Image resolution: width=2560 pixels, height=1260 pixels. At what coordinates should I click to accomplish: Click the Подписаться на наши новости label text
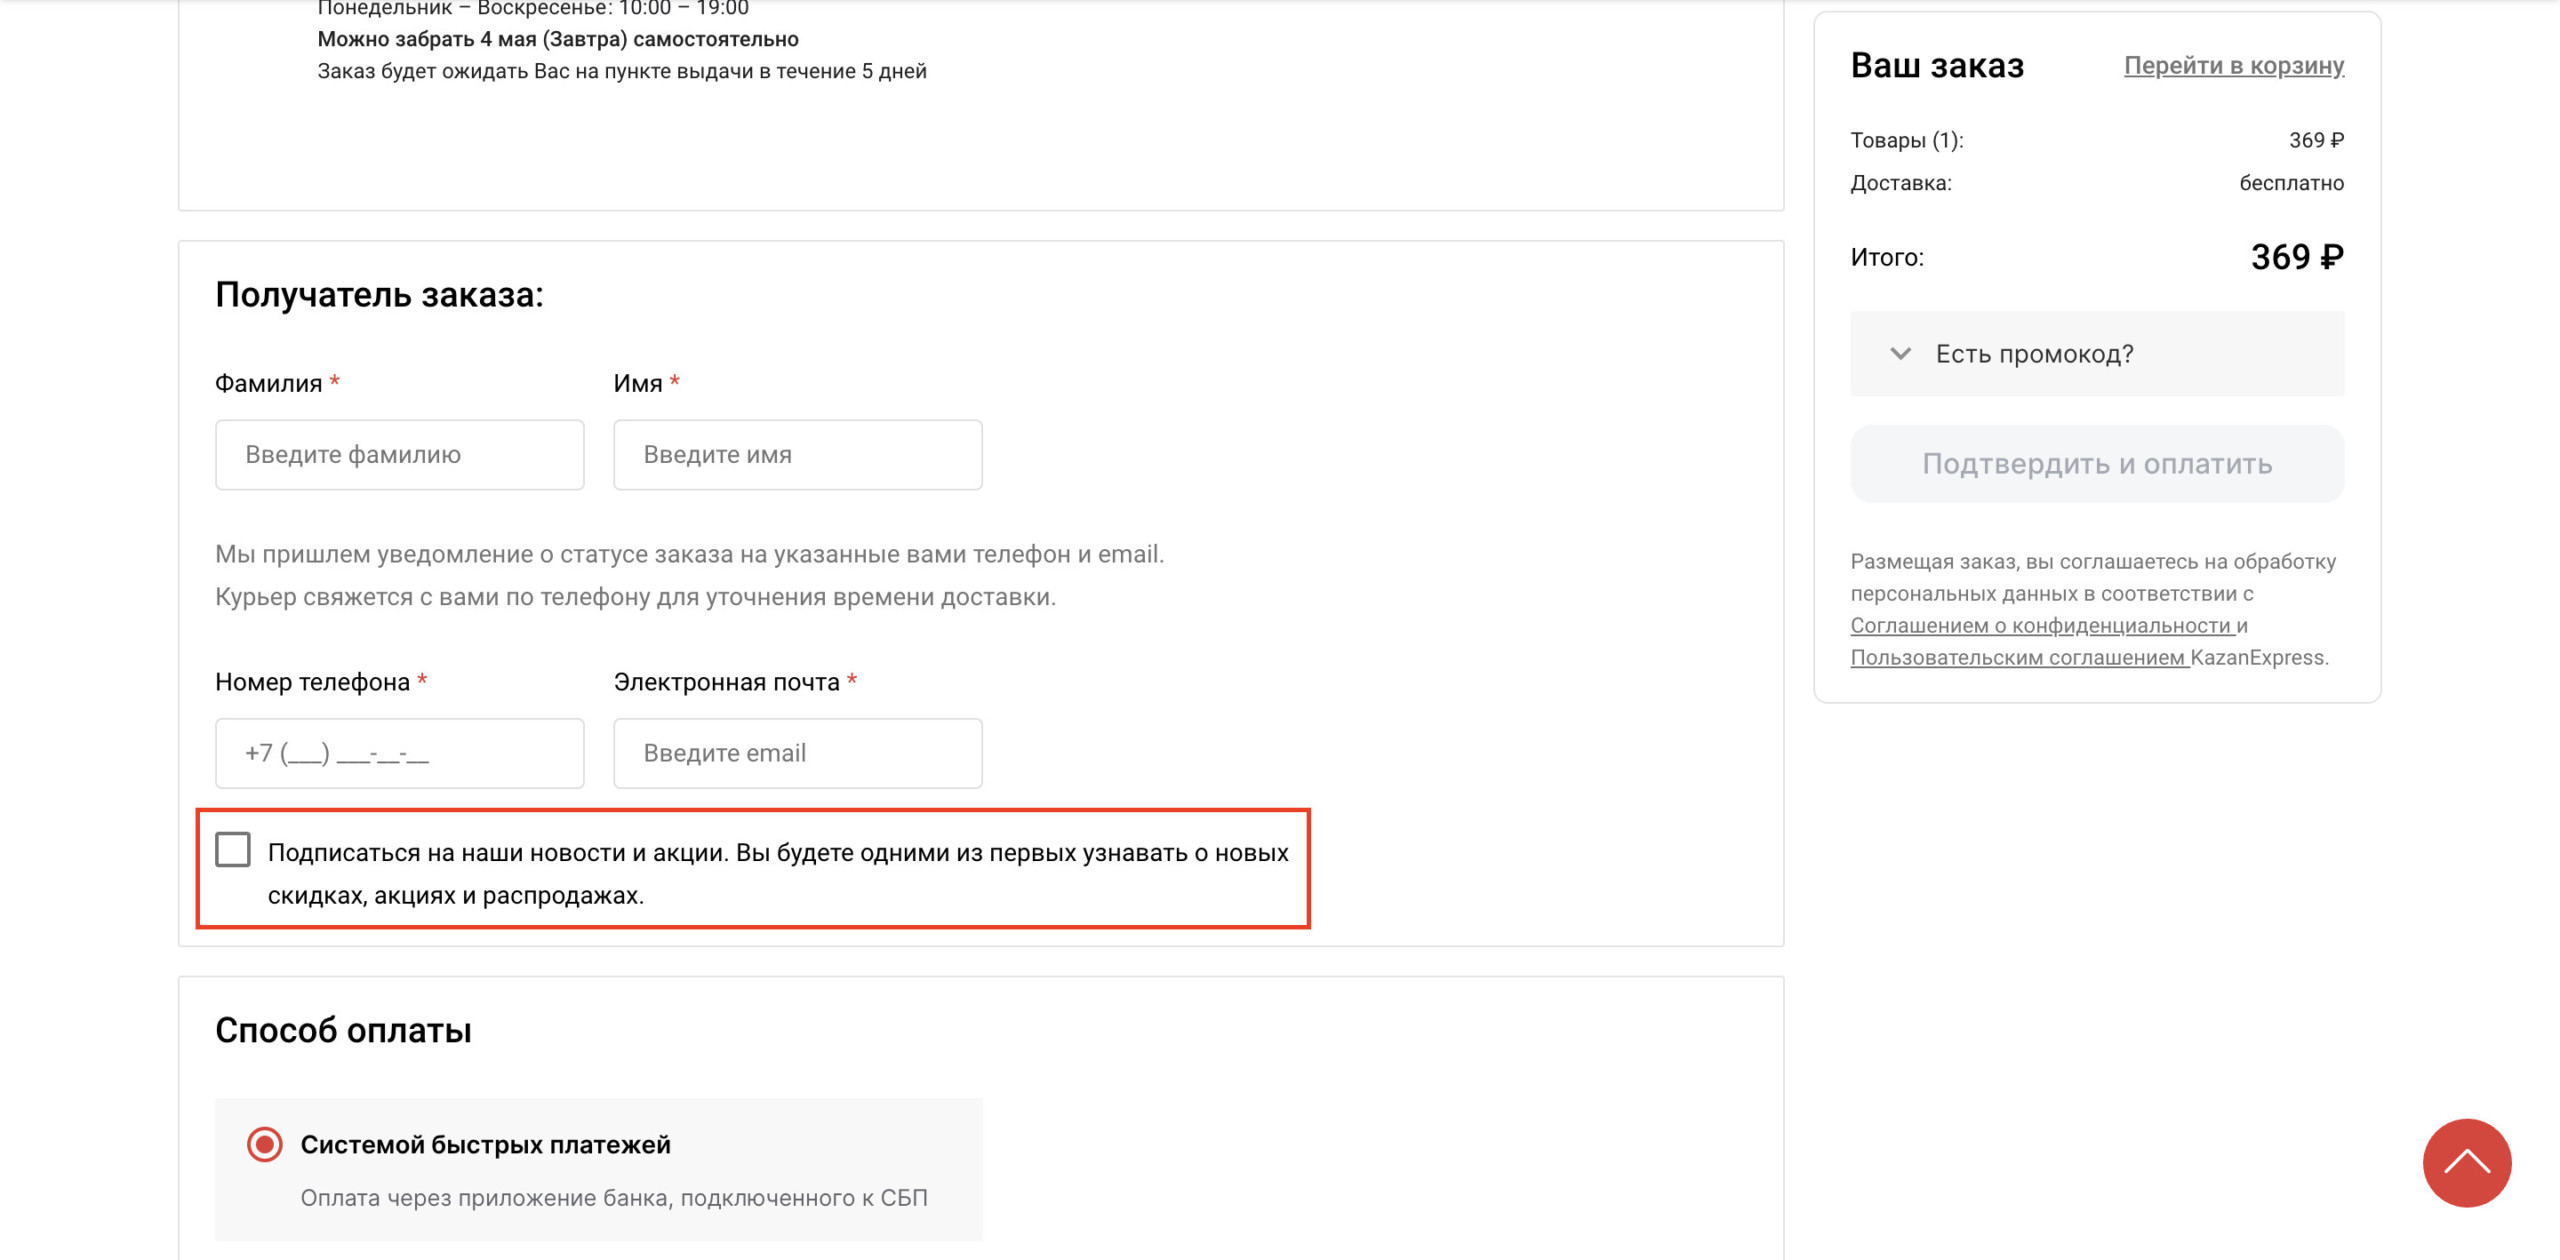pos(776,853)
